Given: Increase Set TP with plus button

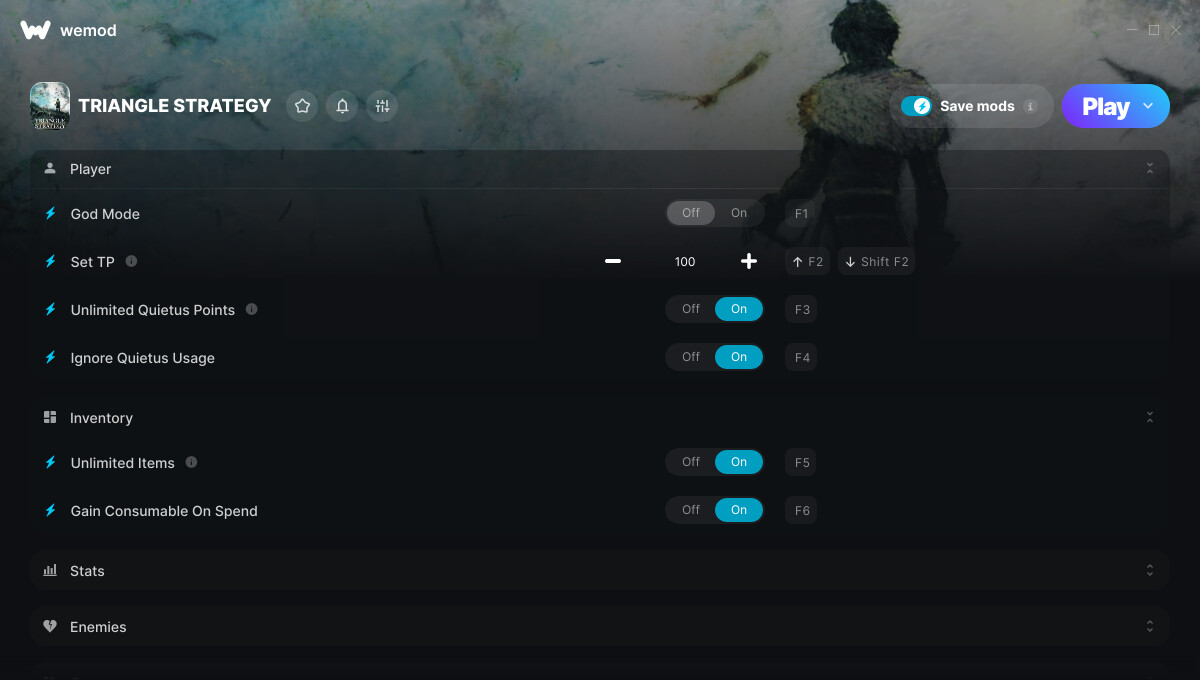Looking at the screenshot, I should 749,261.
